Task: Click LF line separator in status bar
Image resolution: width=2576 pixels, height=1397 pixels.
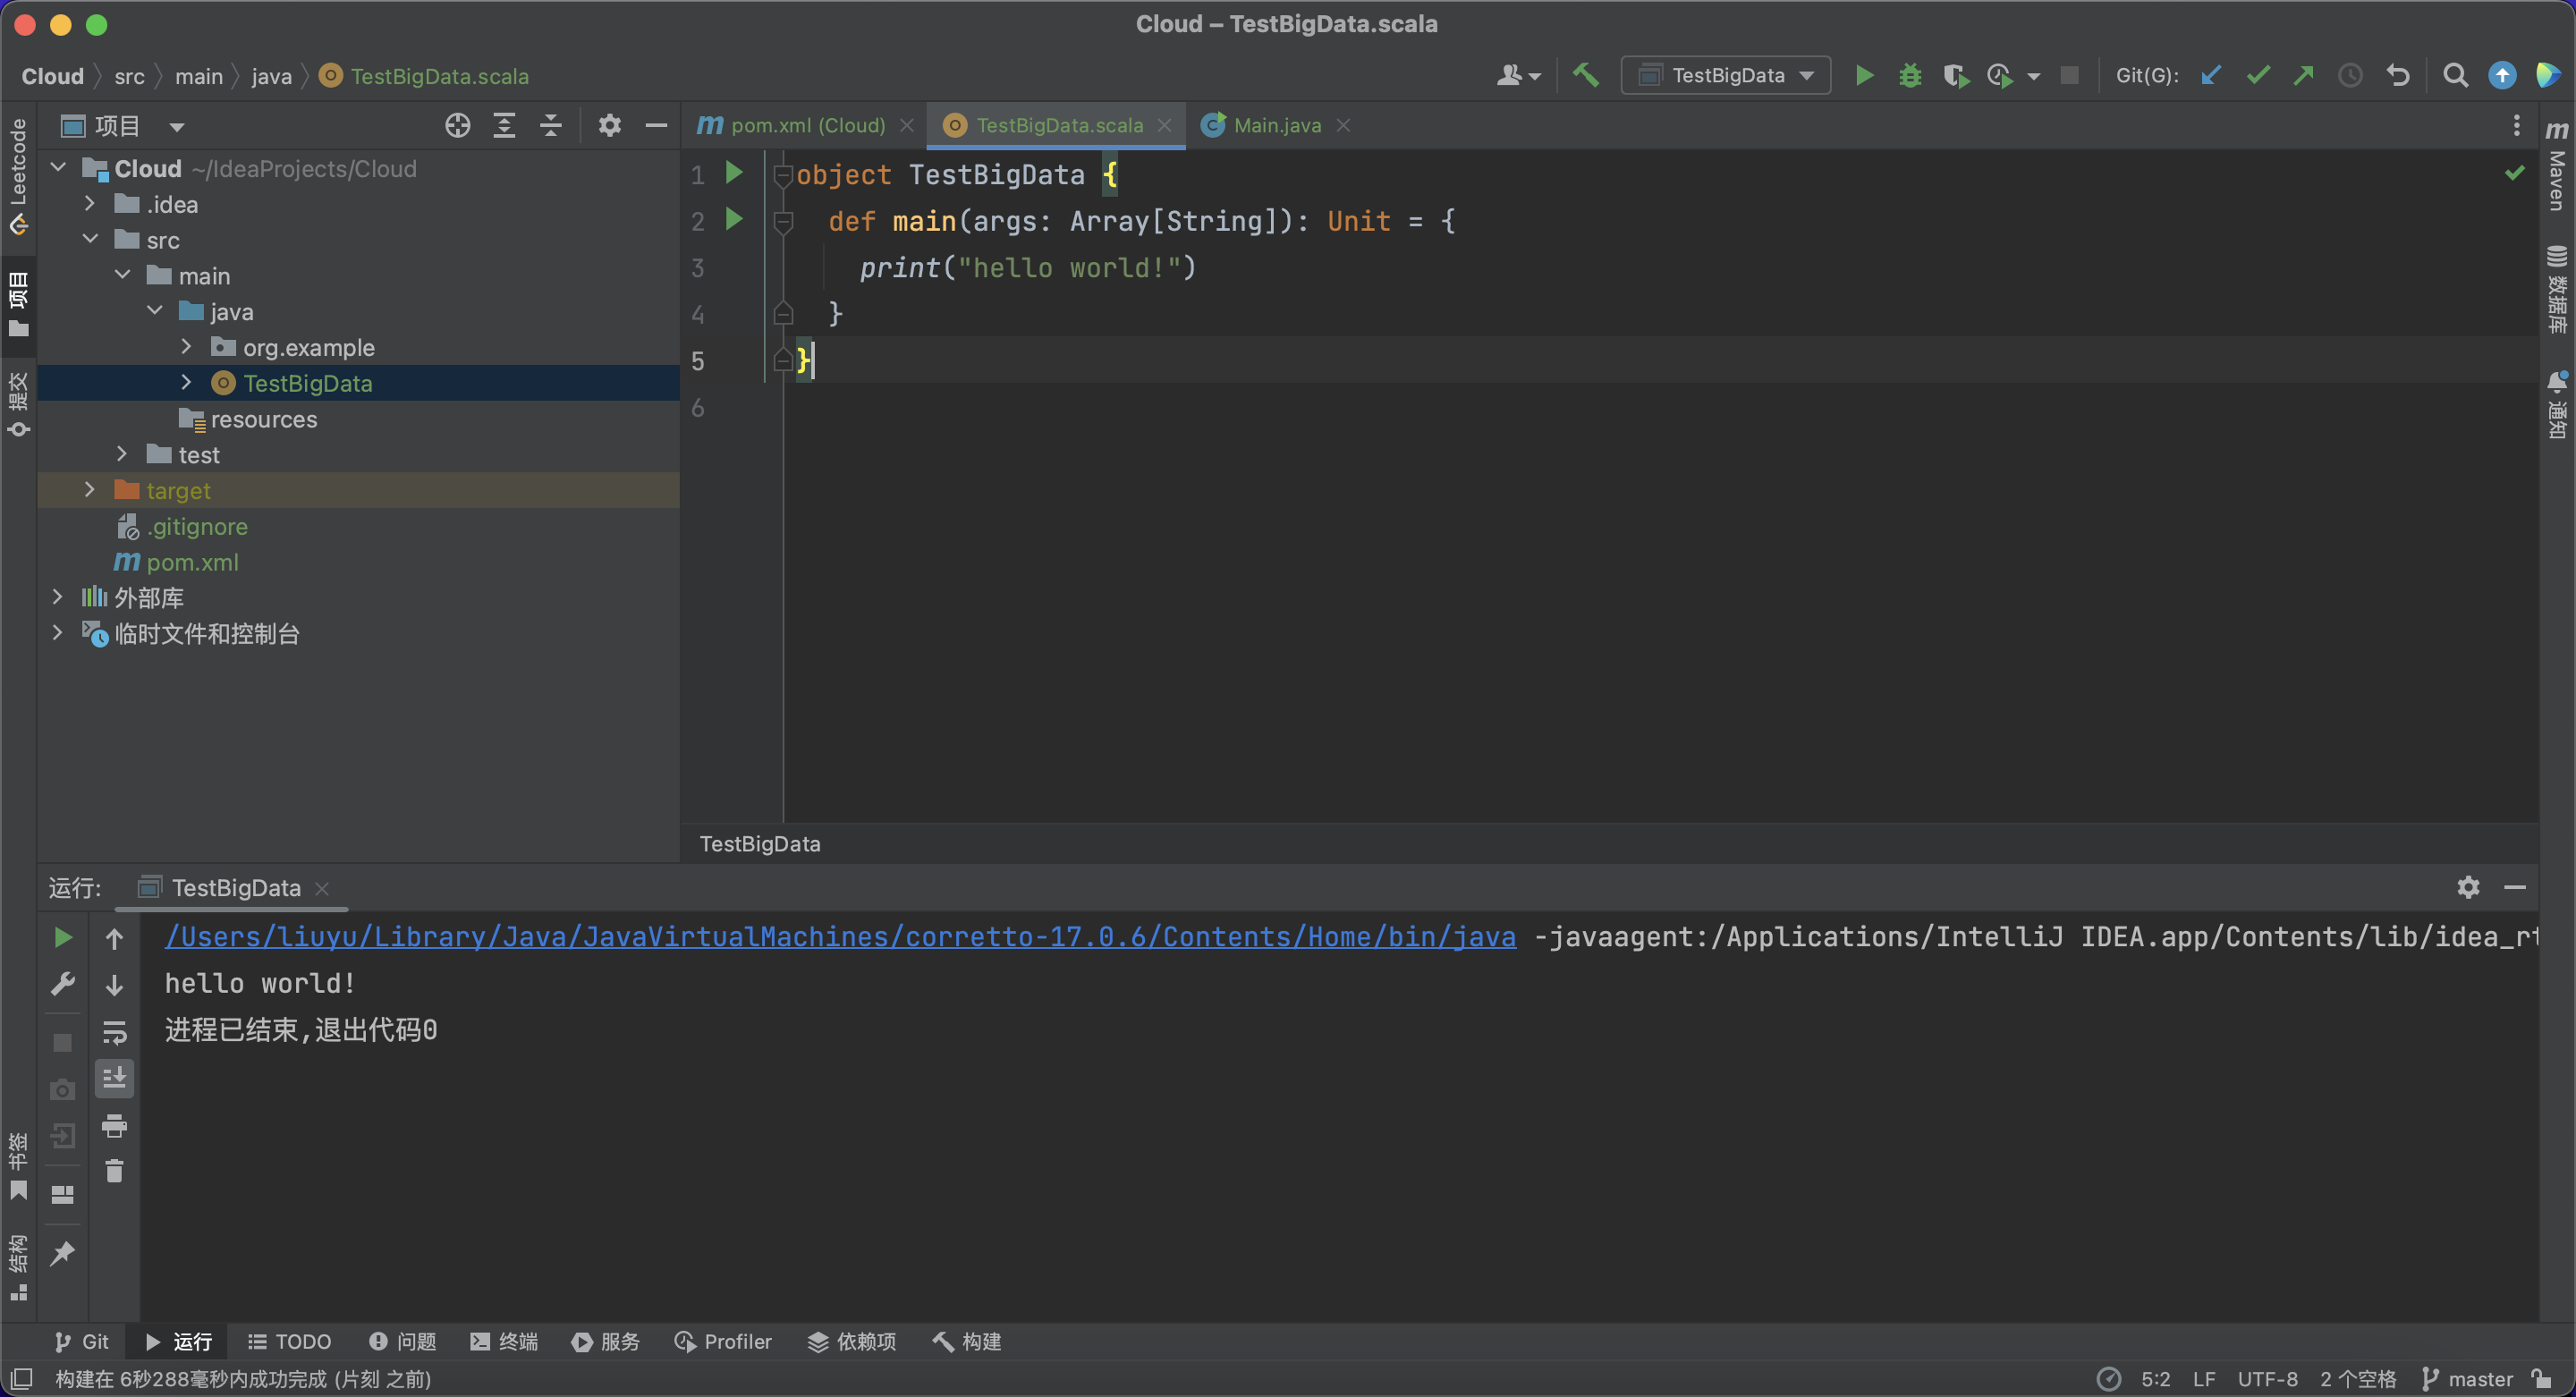Action: 2204,1379
